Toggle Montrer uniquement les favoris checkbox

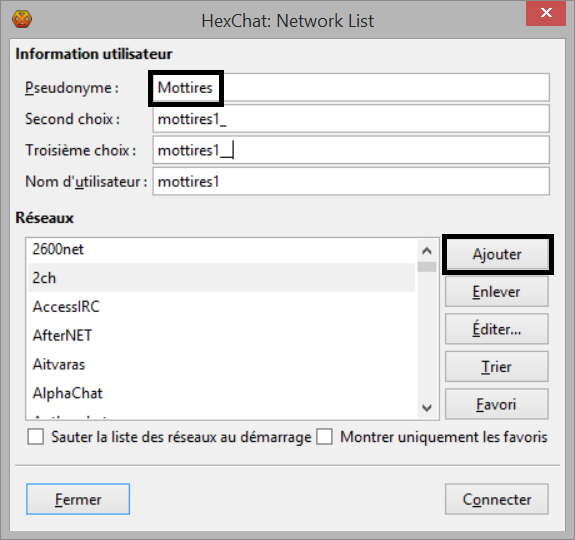coord(325,437)
